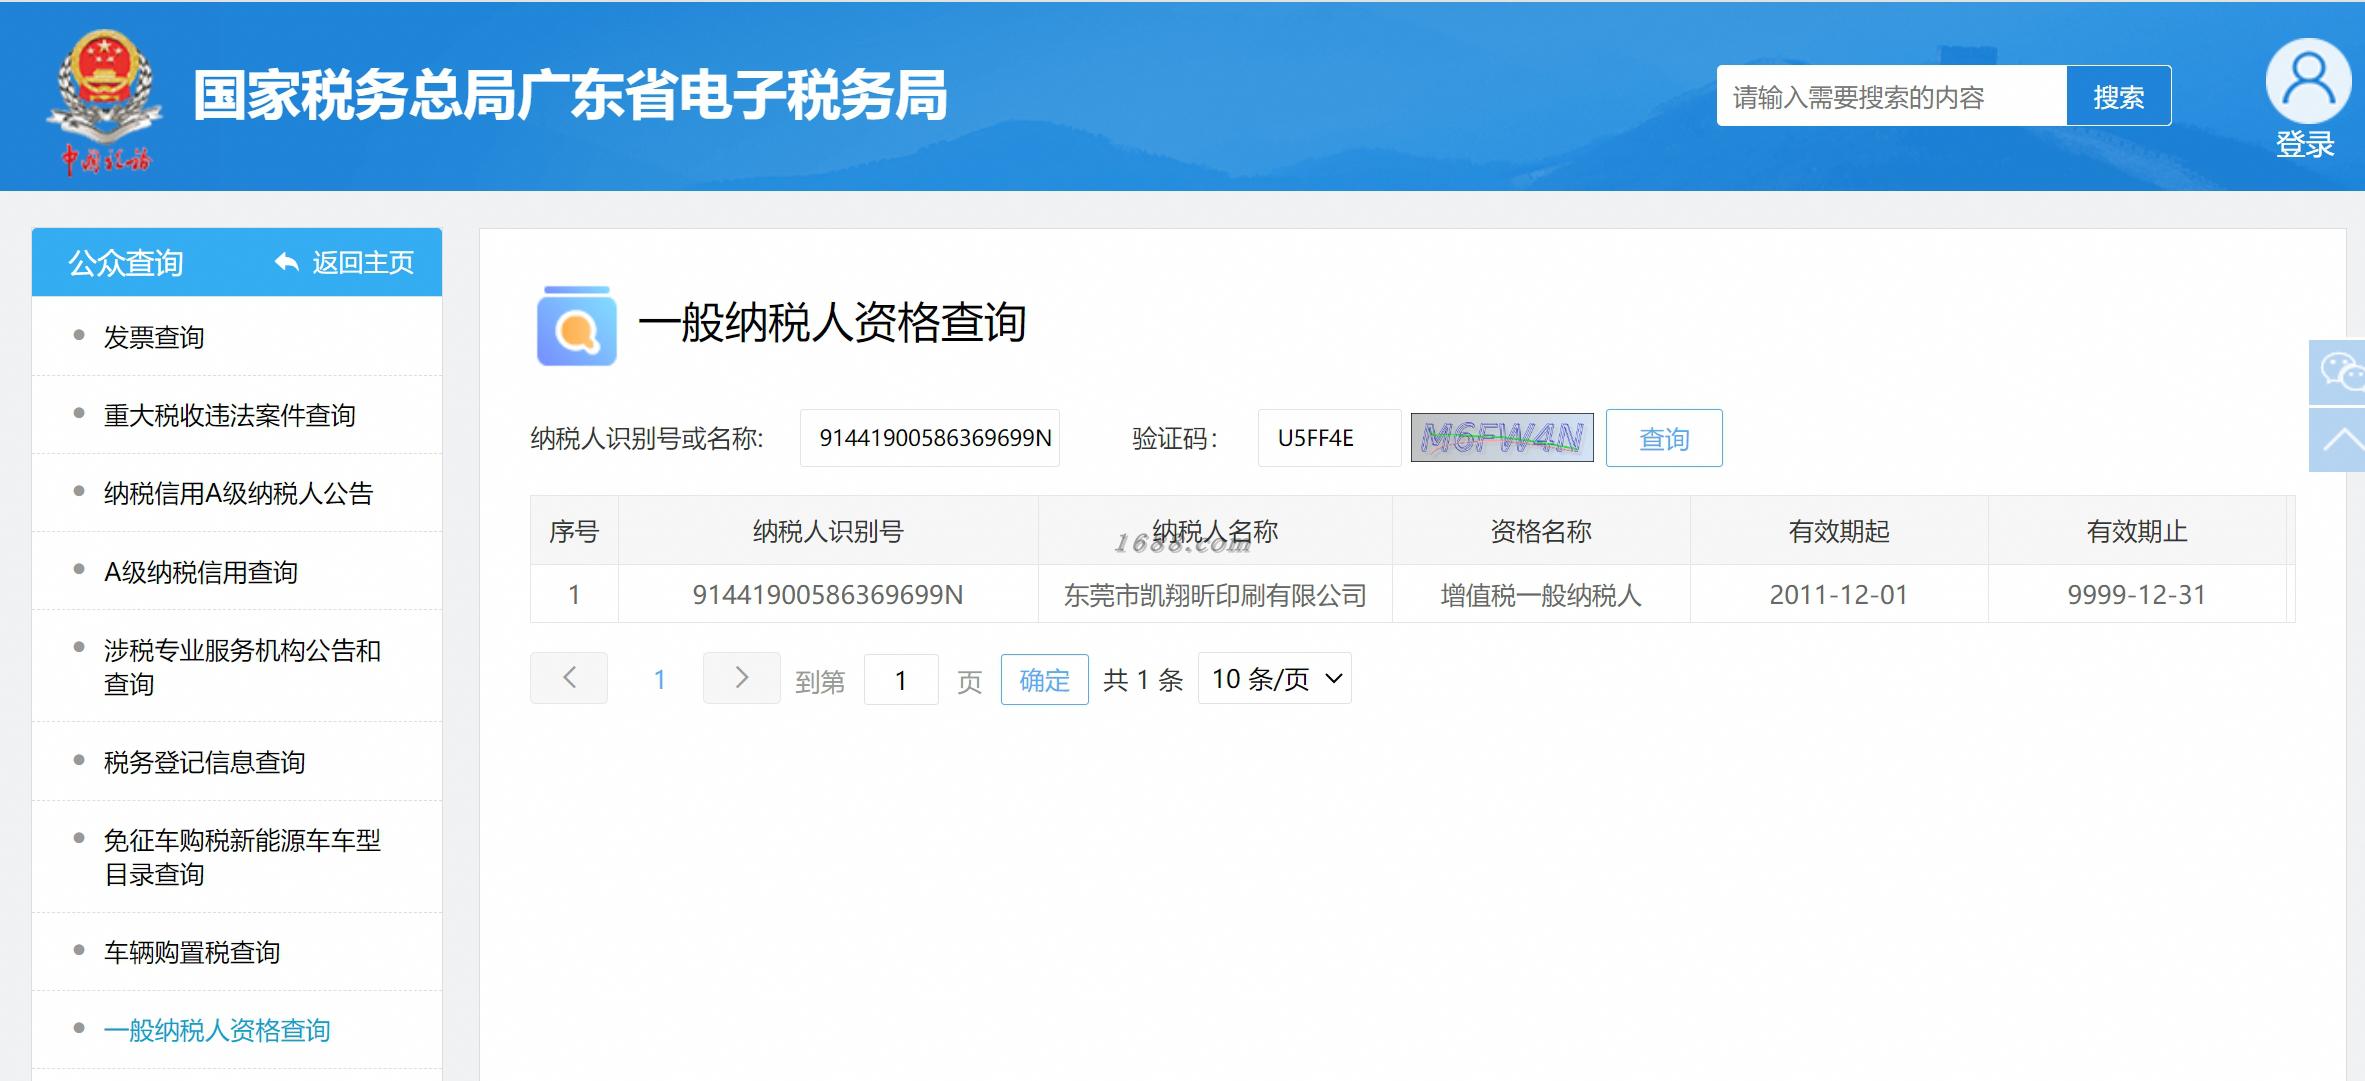
Task: Click the 共 1 条 total count text
Action: pos(1143,680)
